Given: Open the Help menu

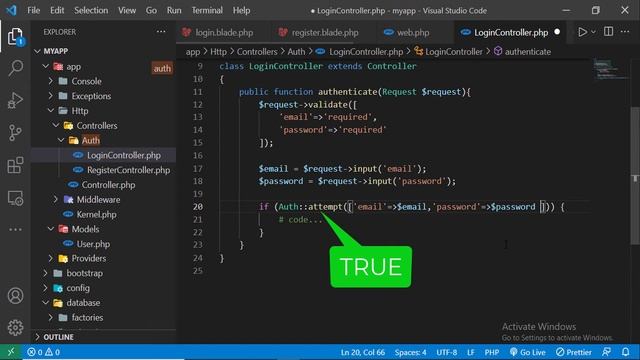Looking at the screenshot, I should pyautogui.click(x=241, y=10).
